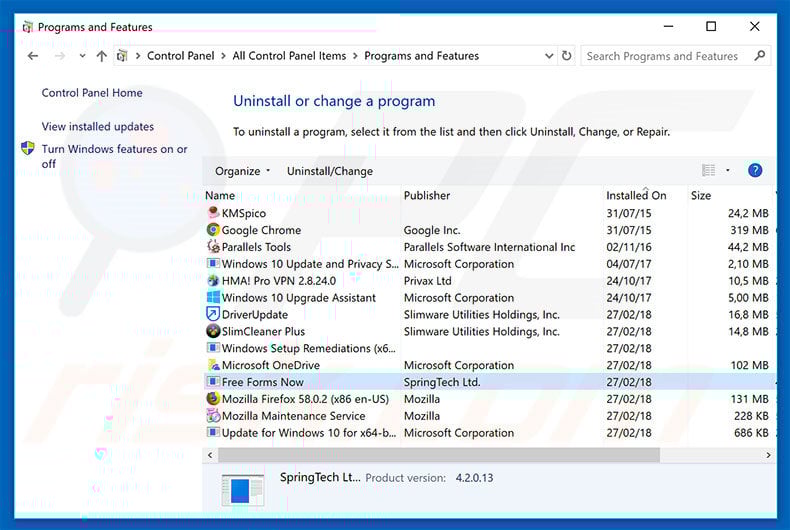Click the Mozilla Firefox icon
Viewport: 790px width, 530px height.
click(x=213, y=399)
